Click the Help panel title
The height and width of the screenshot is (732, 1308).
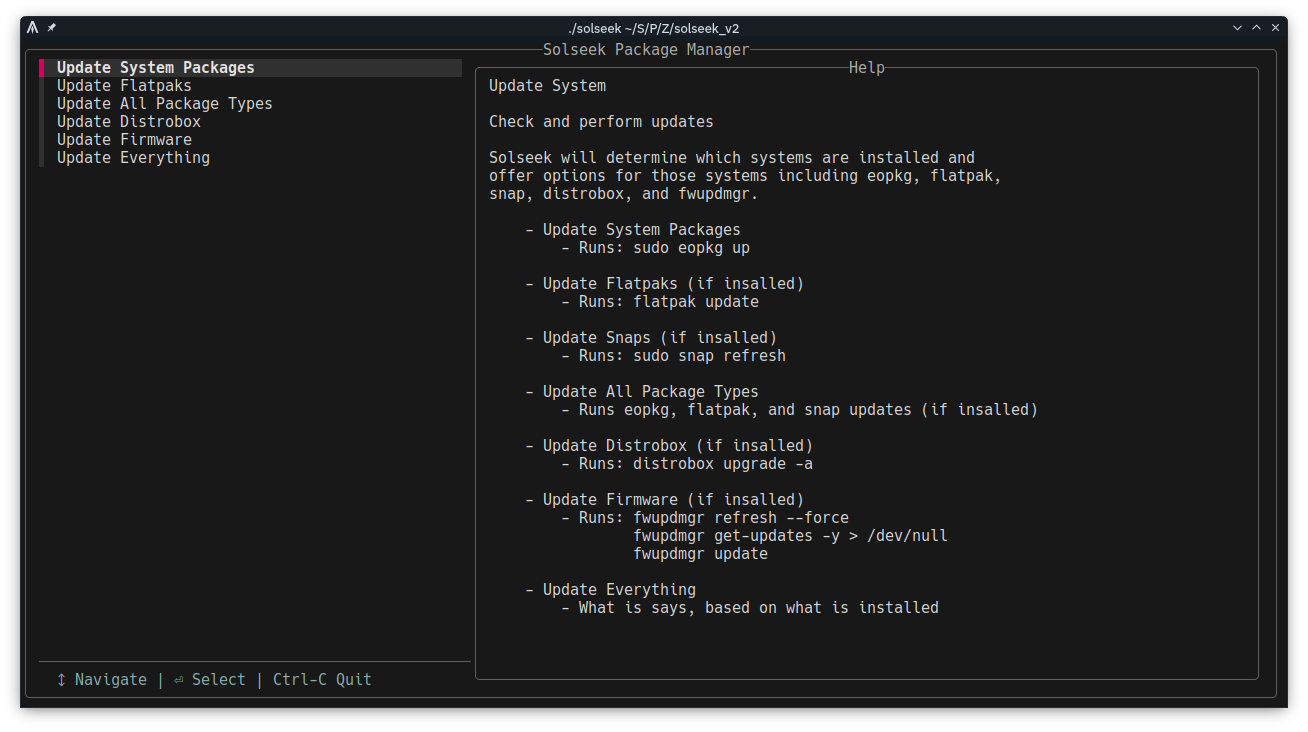click(x=866, y=68)
